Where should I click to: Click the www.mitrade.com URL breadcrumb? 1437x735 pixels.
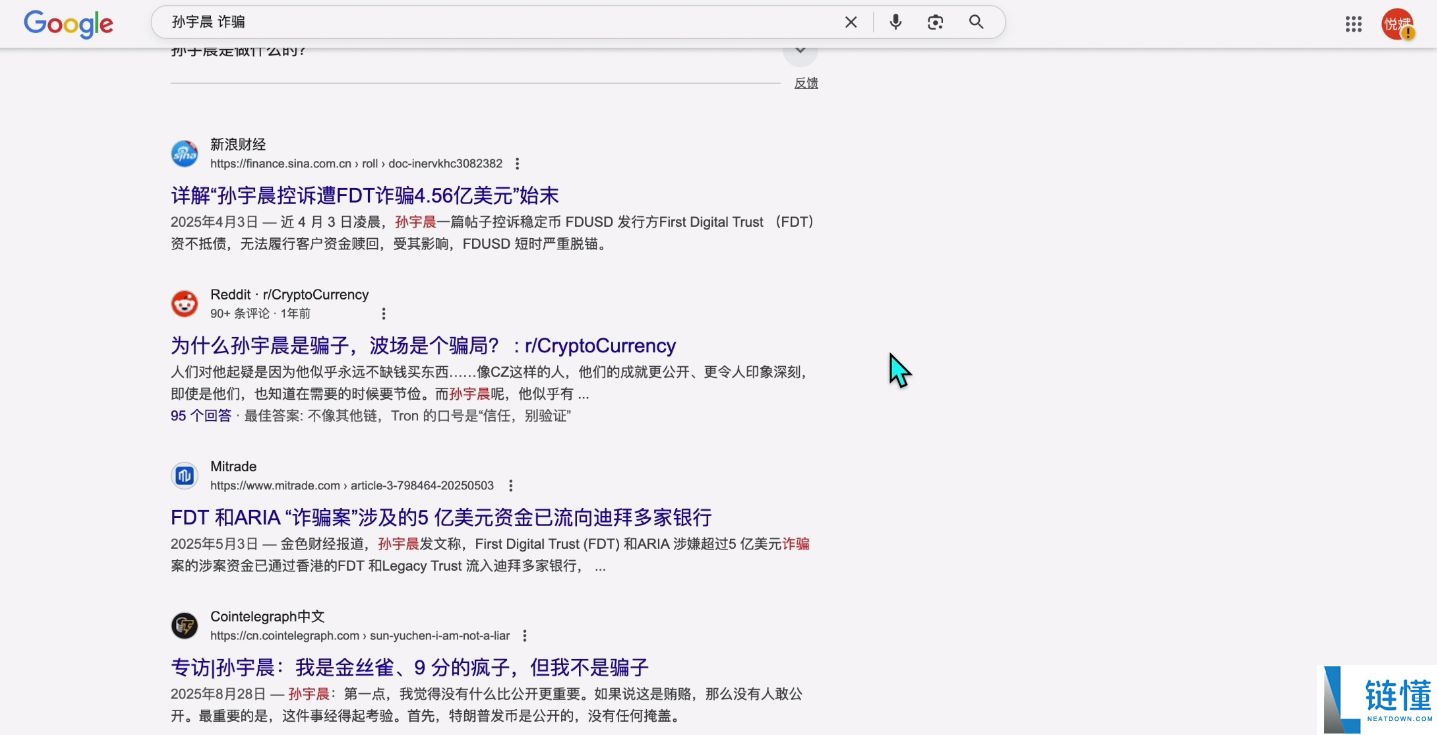(x=352, y=486)
